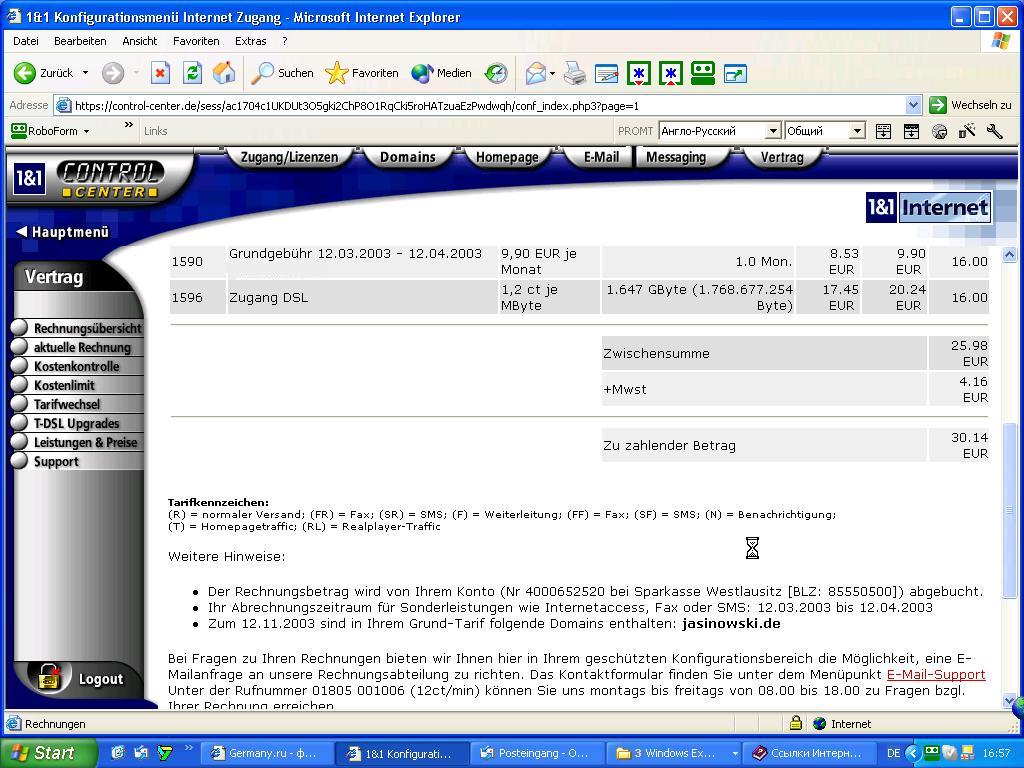Open Kostenkontrolle in the sidebar

78,366
